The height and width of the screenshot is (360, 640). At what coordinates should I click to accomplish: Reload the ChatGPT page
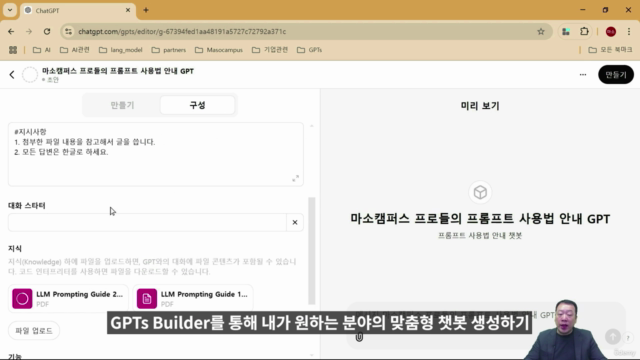[x=47, y=31]
